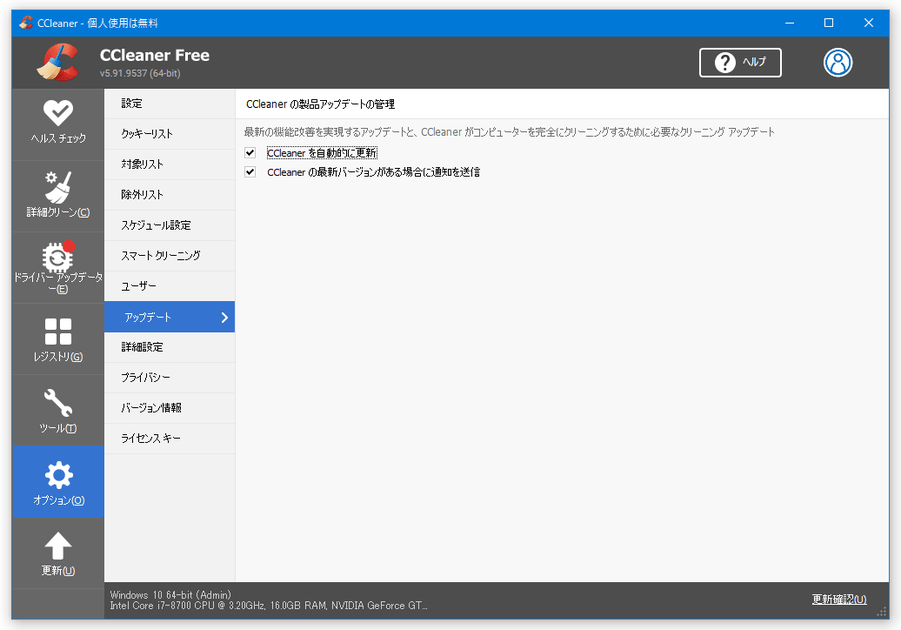Open the 対象リスト page
Image resolution: width=901 pixels, height=630 pixels.
pyautogui.click(x=170, y=164)
